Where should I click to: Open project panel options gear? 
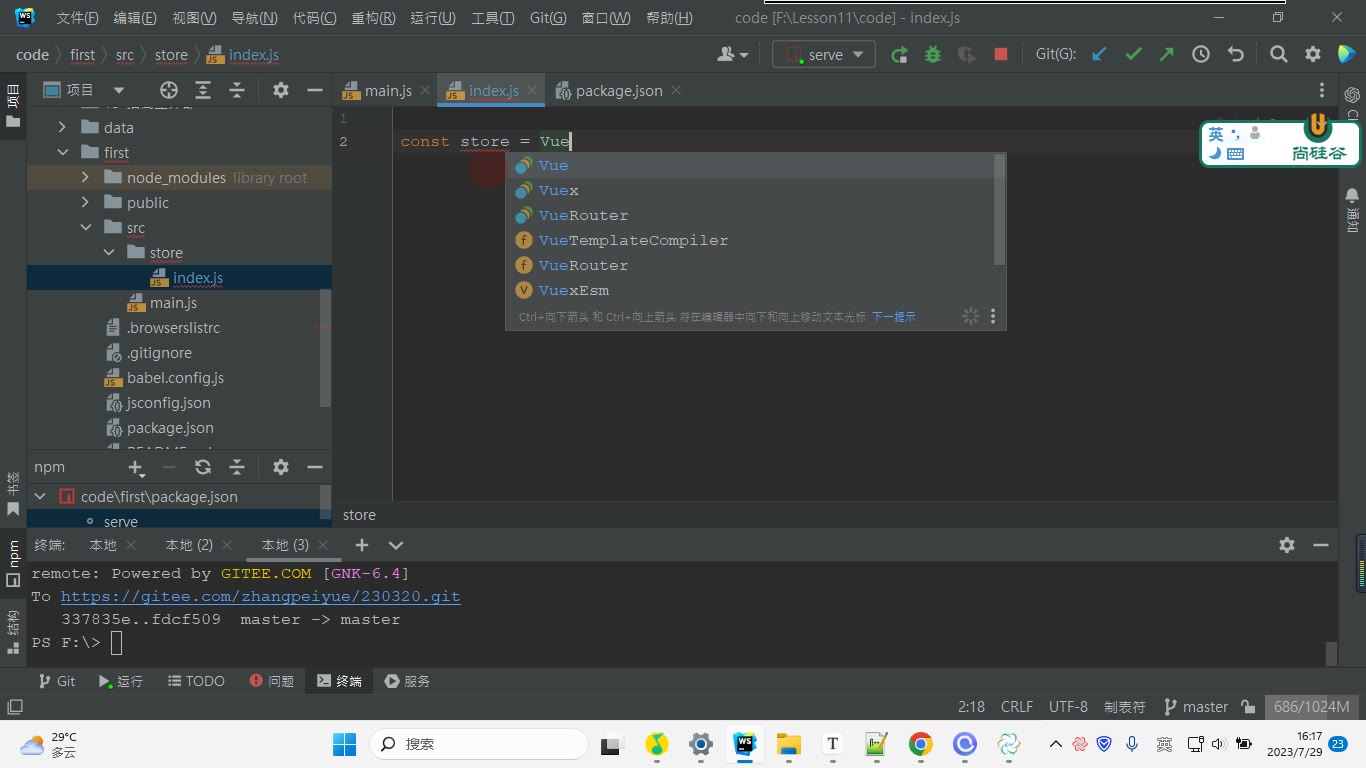281,90
